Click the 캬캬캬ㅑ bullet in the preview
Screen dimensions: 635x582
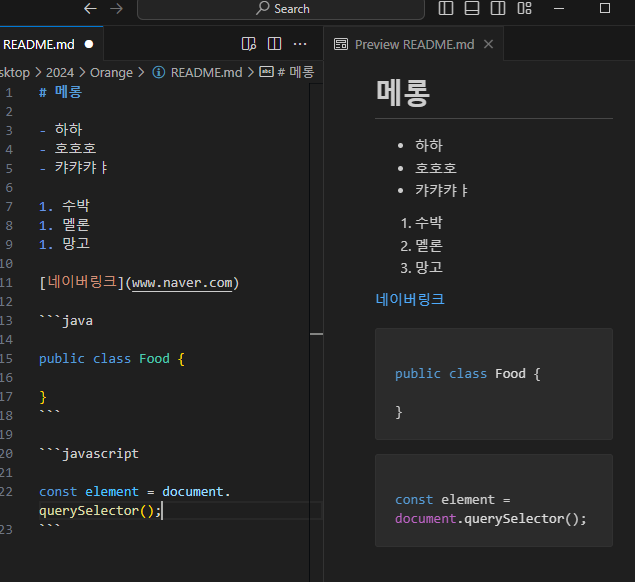point(442,190)
